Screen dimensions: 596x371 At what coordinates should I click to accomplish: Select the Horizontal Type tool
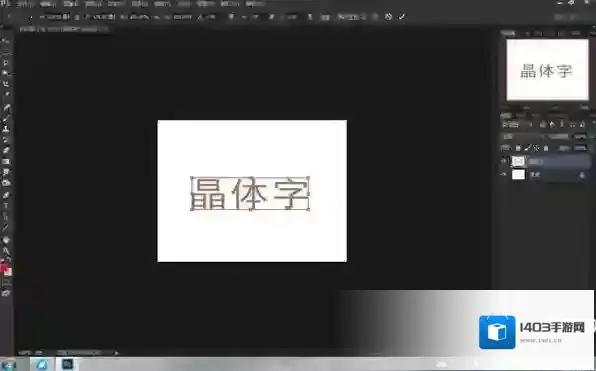(6, 206)
